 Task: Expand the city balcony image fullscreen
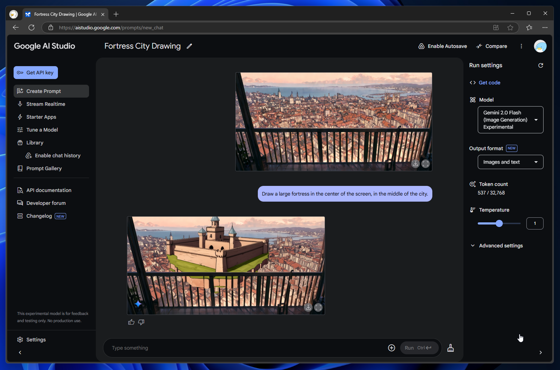click(x=425, y=164)
